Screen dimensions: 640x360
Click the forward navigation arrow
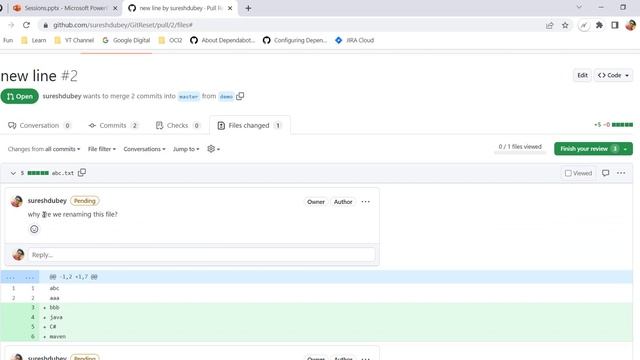coord(11,25)
